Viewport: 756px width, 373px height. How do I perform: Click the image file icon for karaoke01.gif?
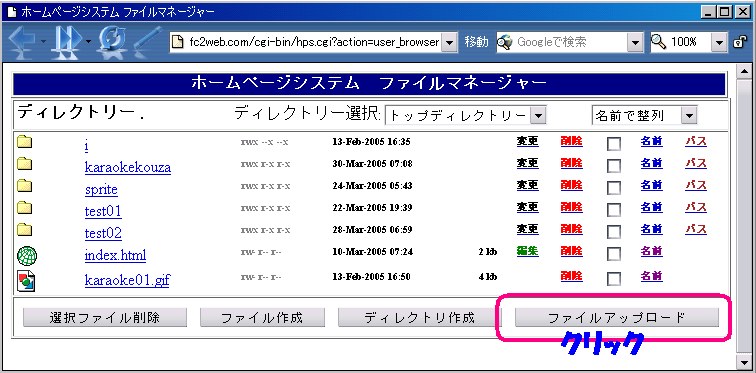coord(26,281)
